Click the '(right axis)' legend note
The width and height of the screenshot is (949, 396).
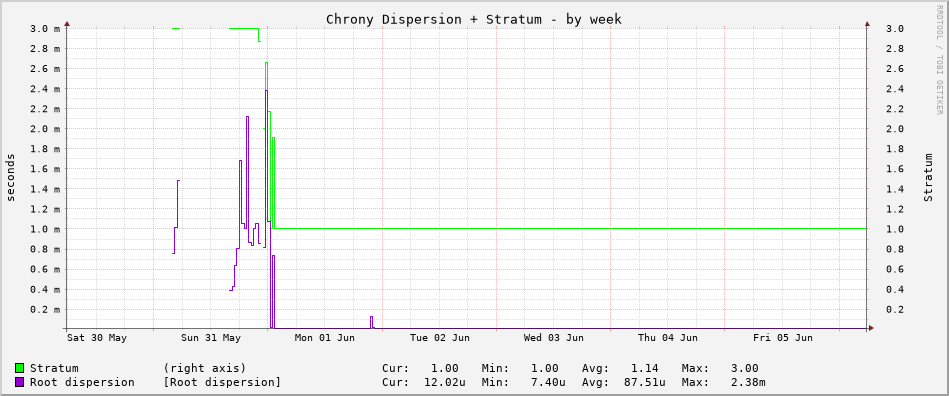pyautogui.click(x=205, y=368)
